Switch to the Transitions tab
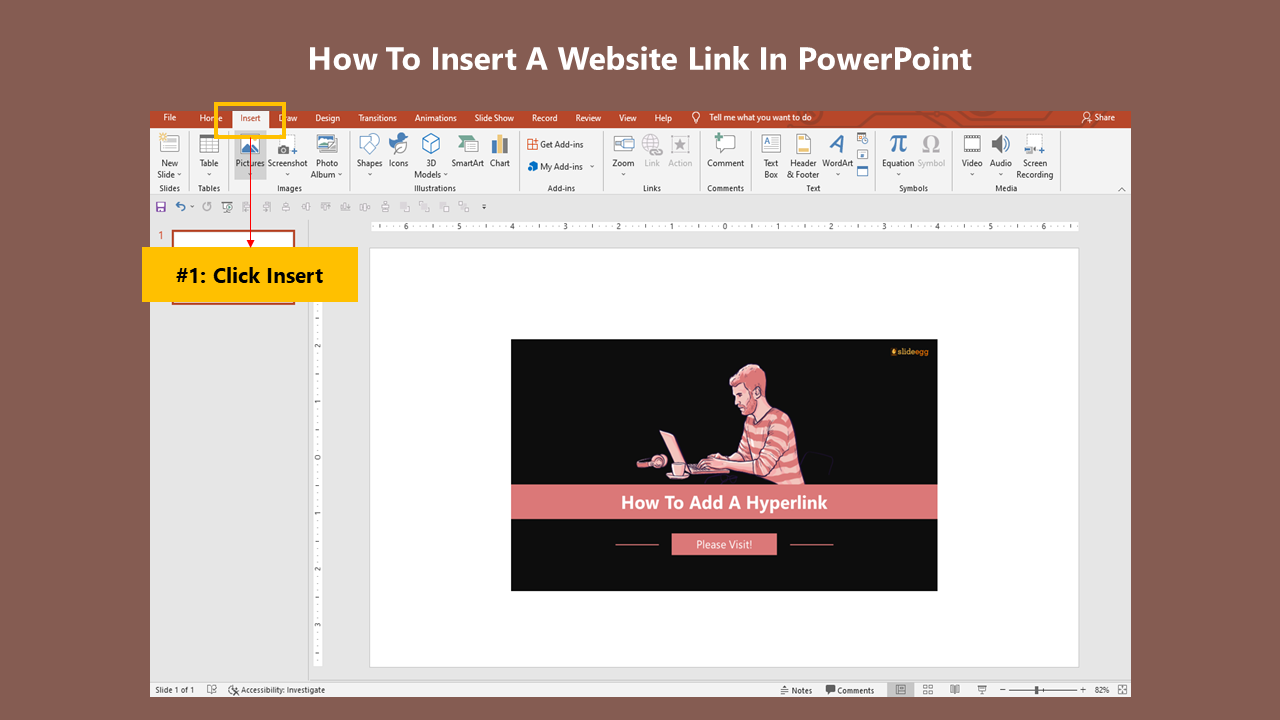This screenshot has height=720, width=1280. (378, 118)
